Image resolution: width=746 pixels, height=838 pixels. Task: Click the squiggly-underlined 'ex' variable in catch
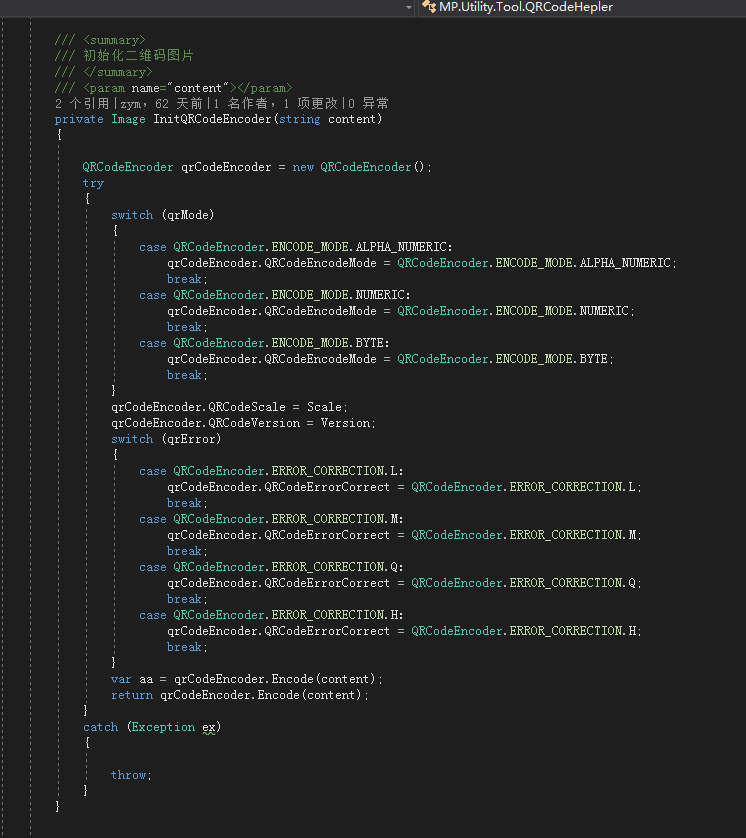click(x=208, y=727)
